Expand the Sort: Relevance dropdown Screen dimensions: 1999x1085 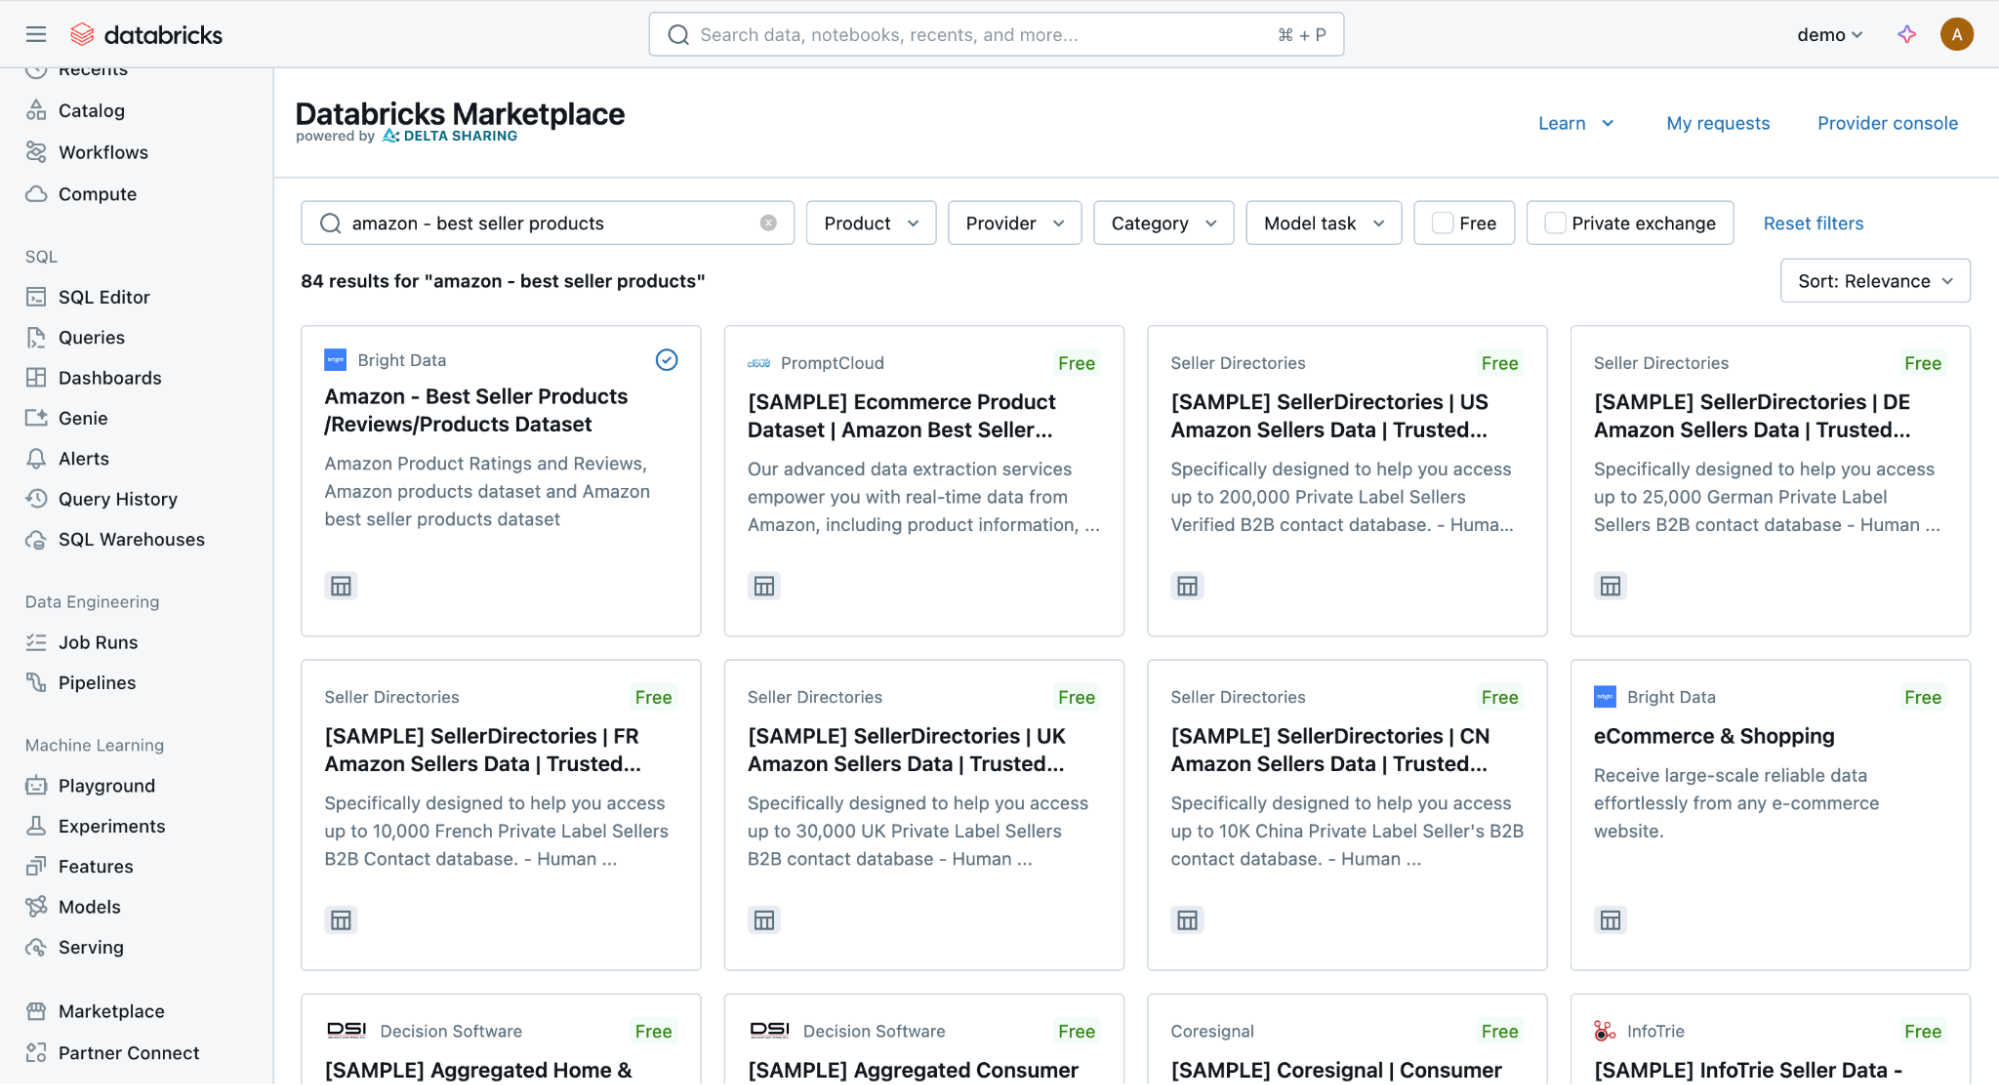[x=1874, y=281]
